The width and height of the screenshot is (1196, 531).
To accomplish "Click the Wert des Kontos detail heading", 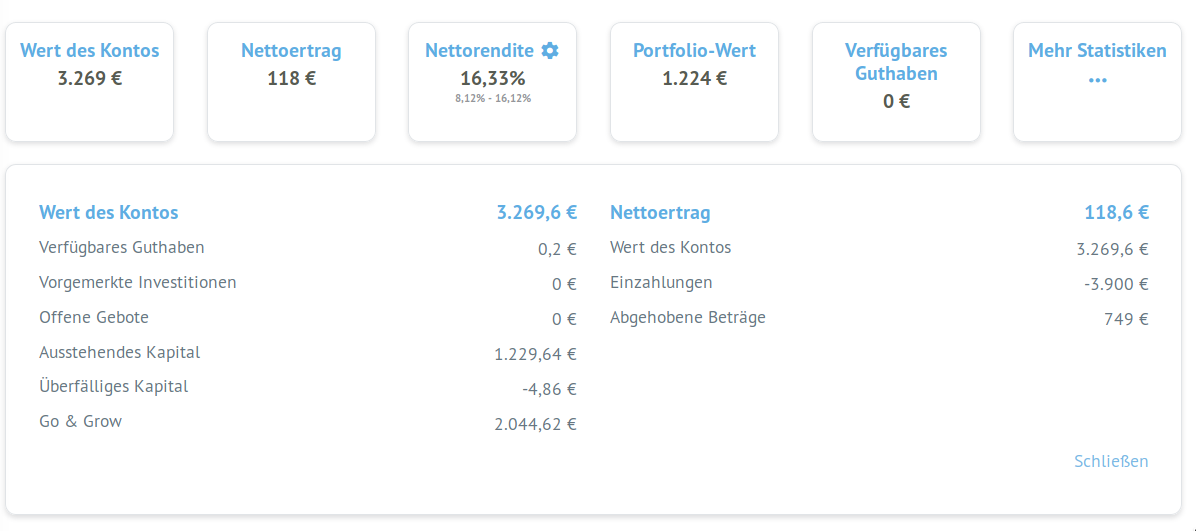I will point(108,212).
